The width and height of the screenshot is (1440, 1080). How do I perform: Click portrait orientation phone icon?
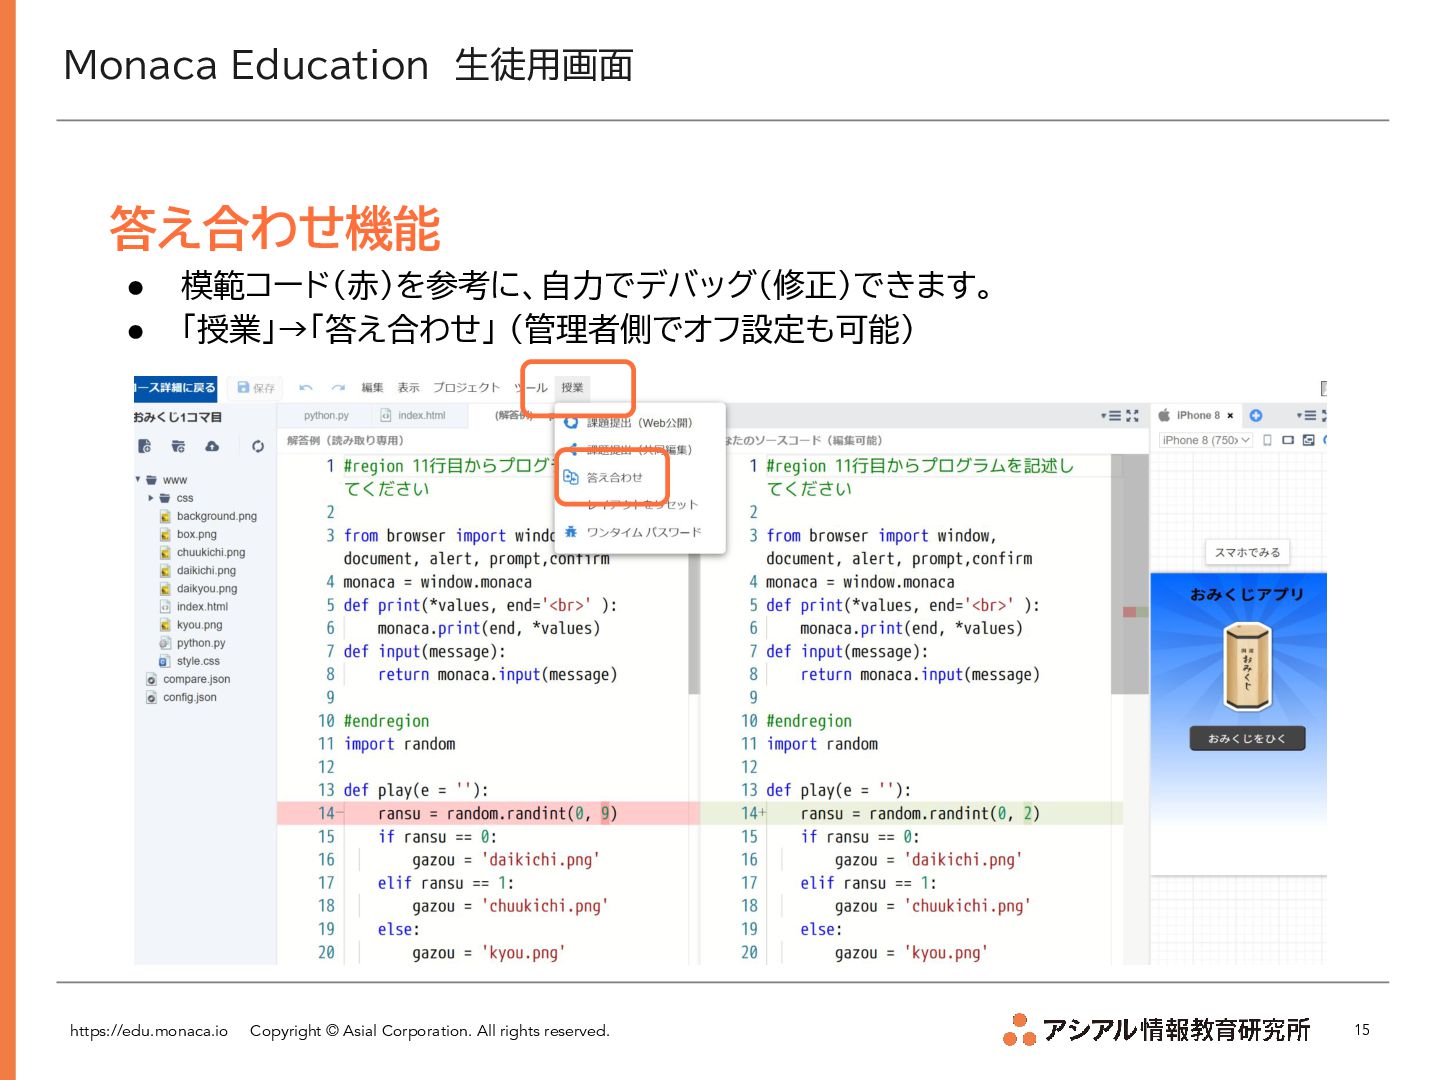tap(1268, 440)
